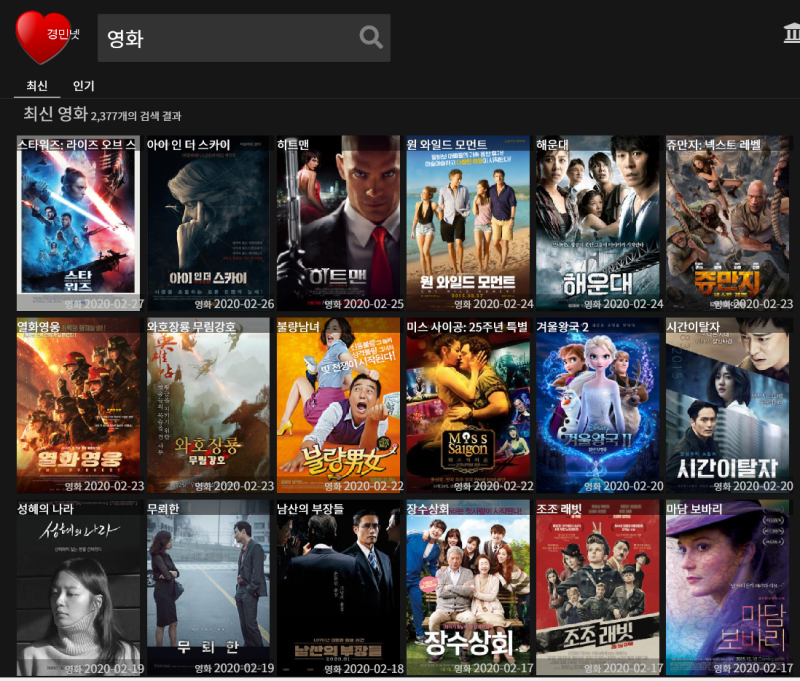Choose the 성혜의 나라 poster

click(x=78, y=588)
